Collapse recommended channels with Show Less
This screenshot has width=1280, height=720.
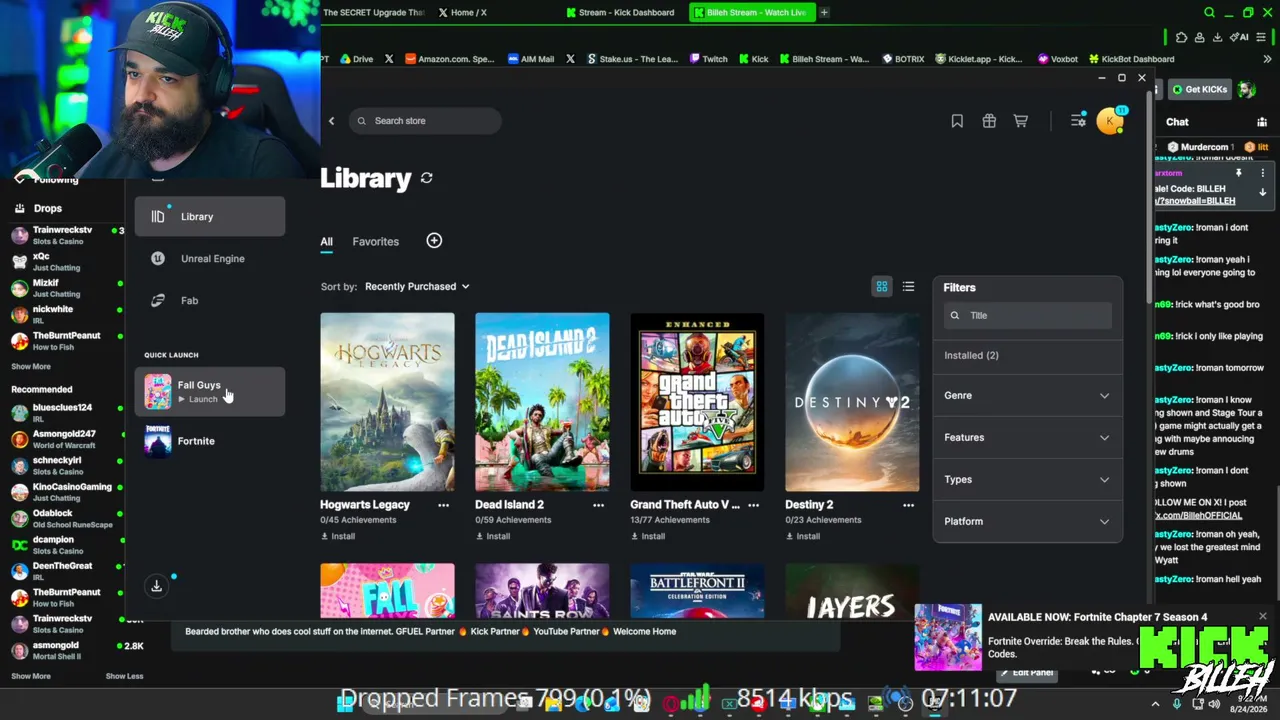click(x=124, y=676)
